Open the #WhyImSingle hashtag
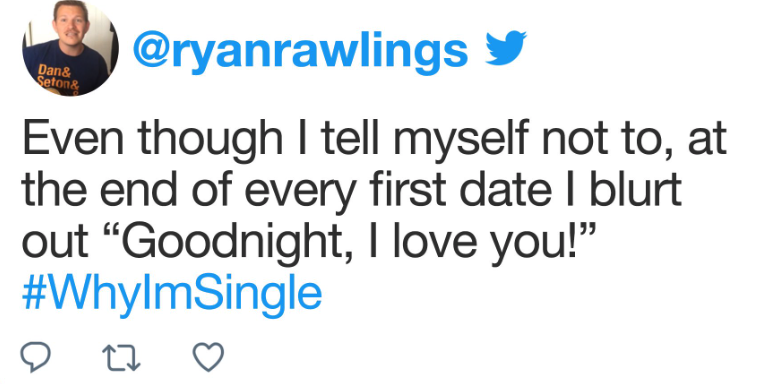The height and width of the screenshot is (384, 784). 172,295
